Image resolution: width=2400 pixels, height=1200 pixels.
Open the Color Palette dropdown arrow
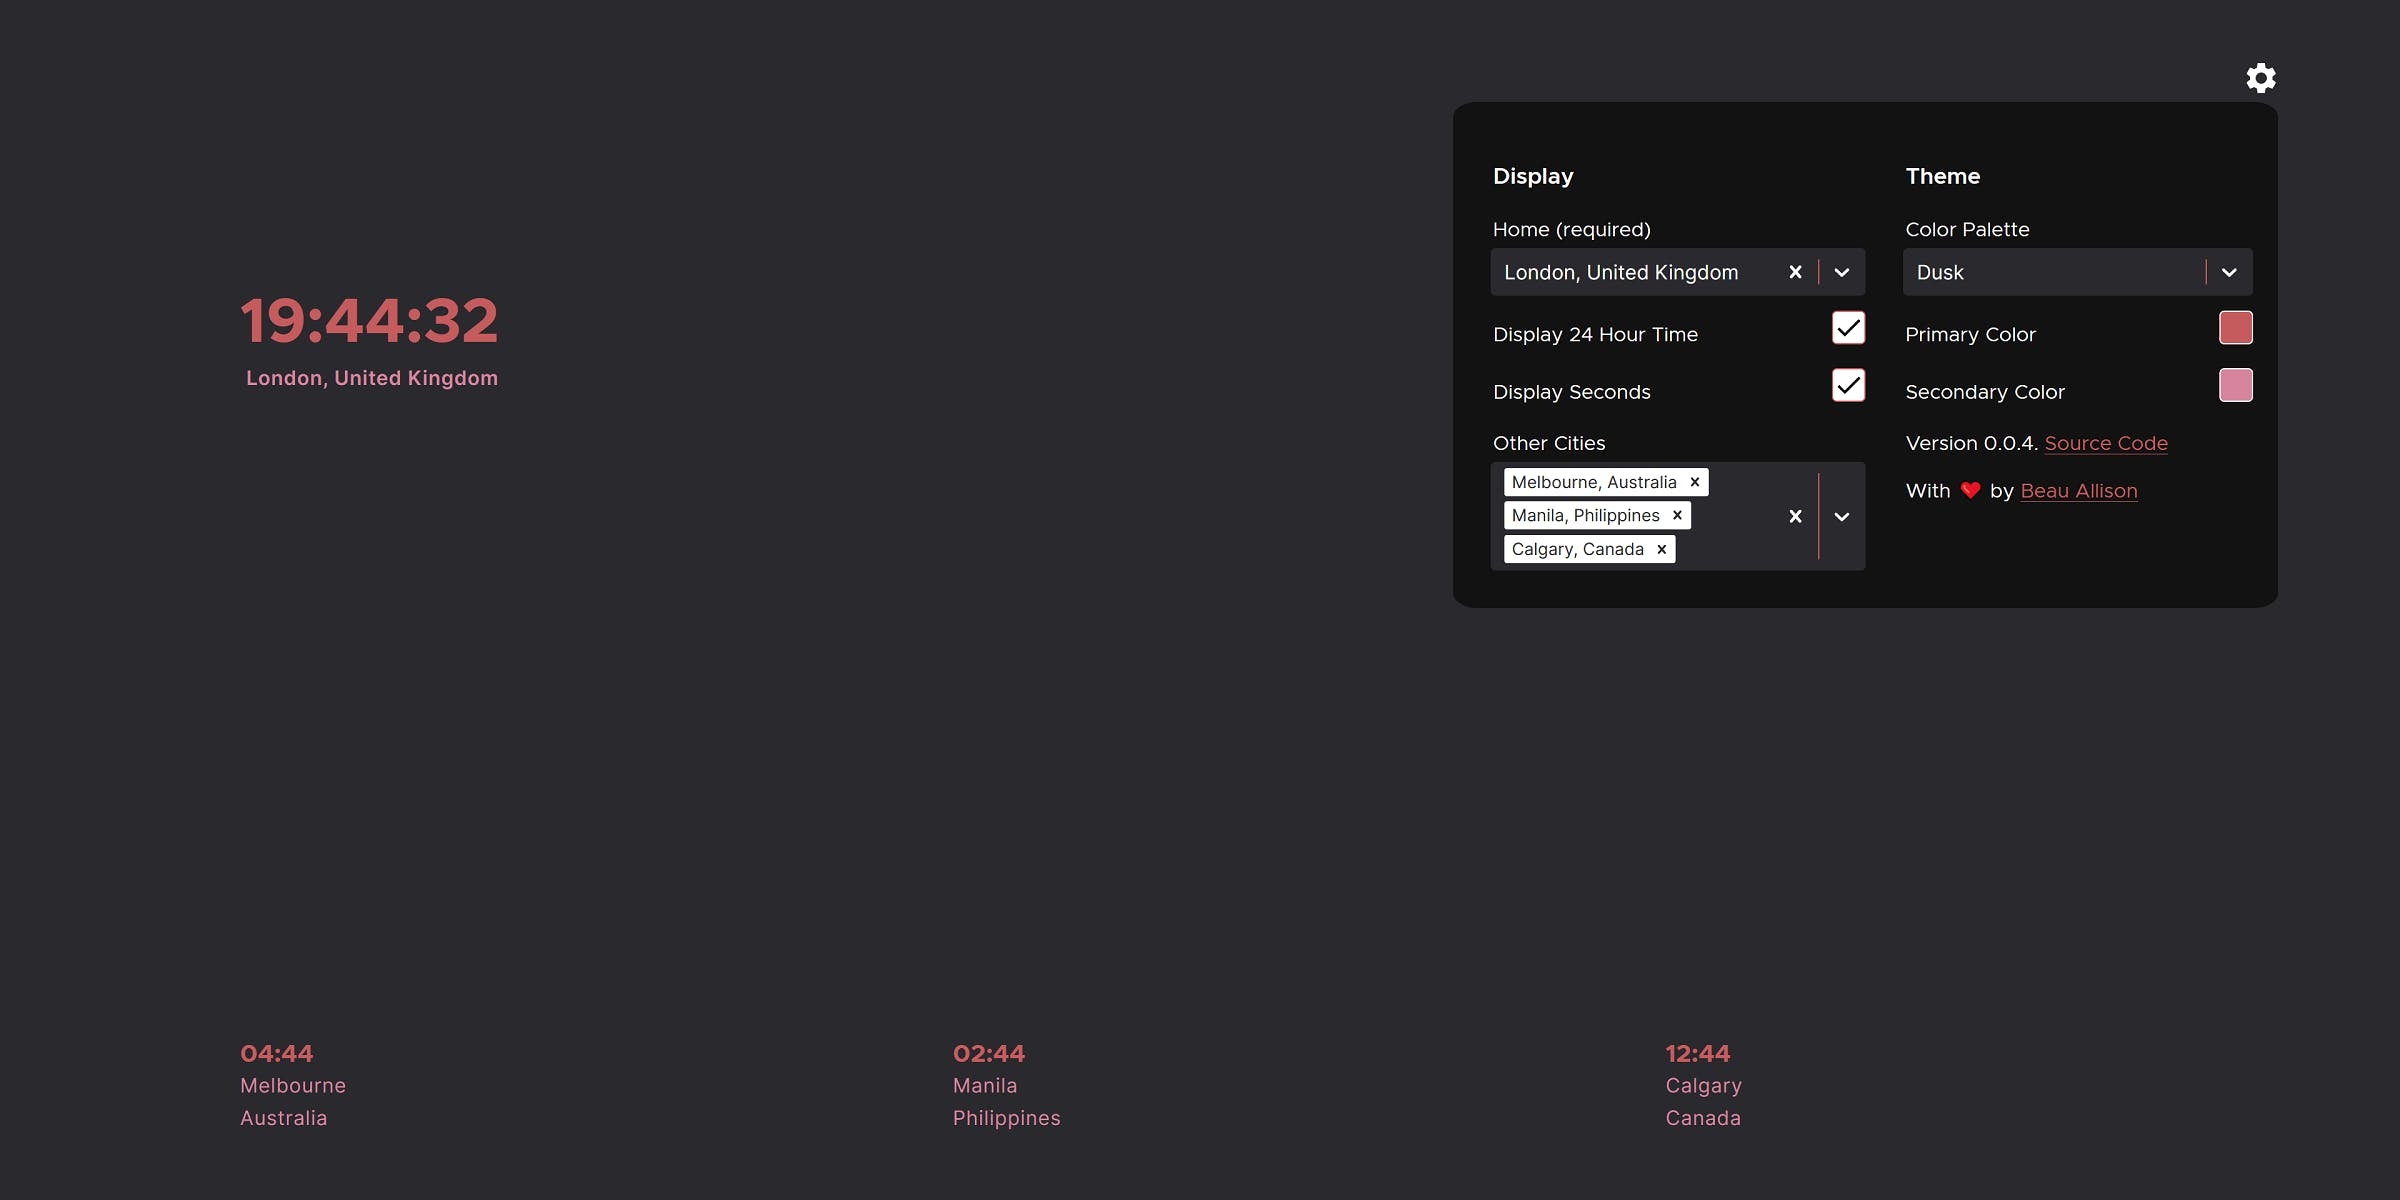[x=2229, y=272]
